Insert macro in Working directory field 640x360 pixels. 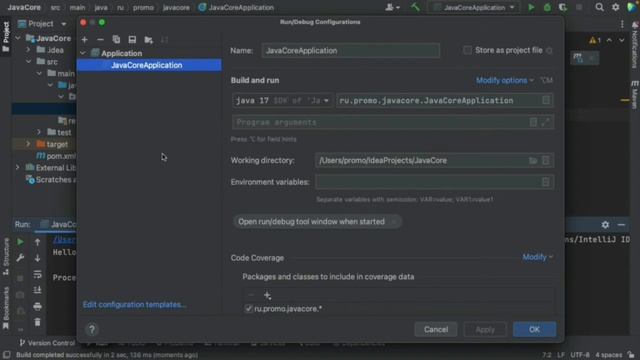(546, 160)
